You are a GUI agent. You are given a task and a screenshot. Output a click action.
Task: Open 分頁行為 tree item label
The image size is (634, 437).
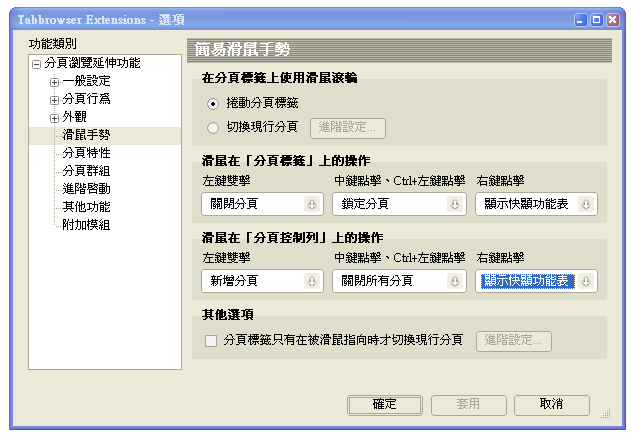click(x=86, y=99)
